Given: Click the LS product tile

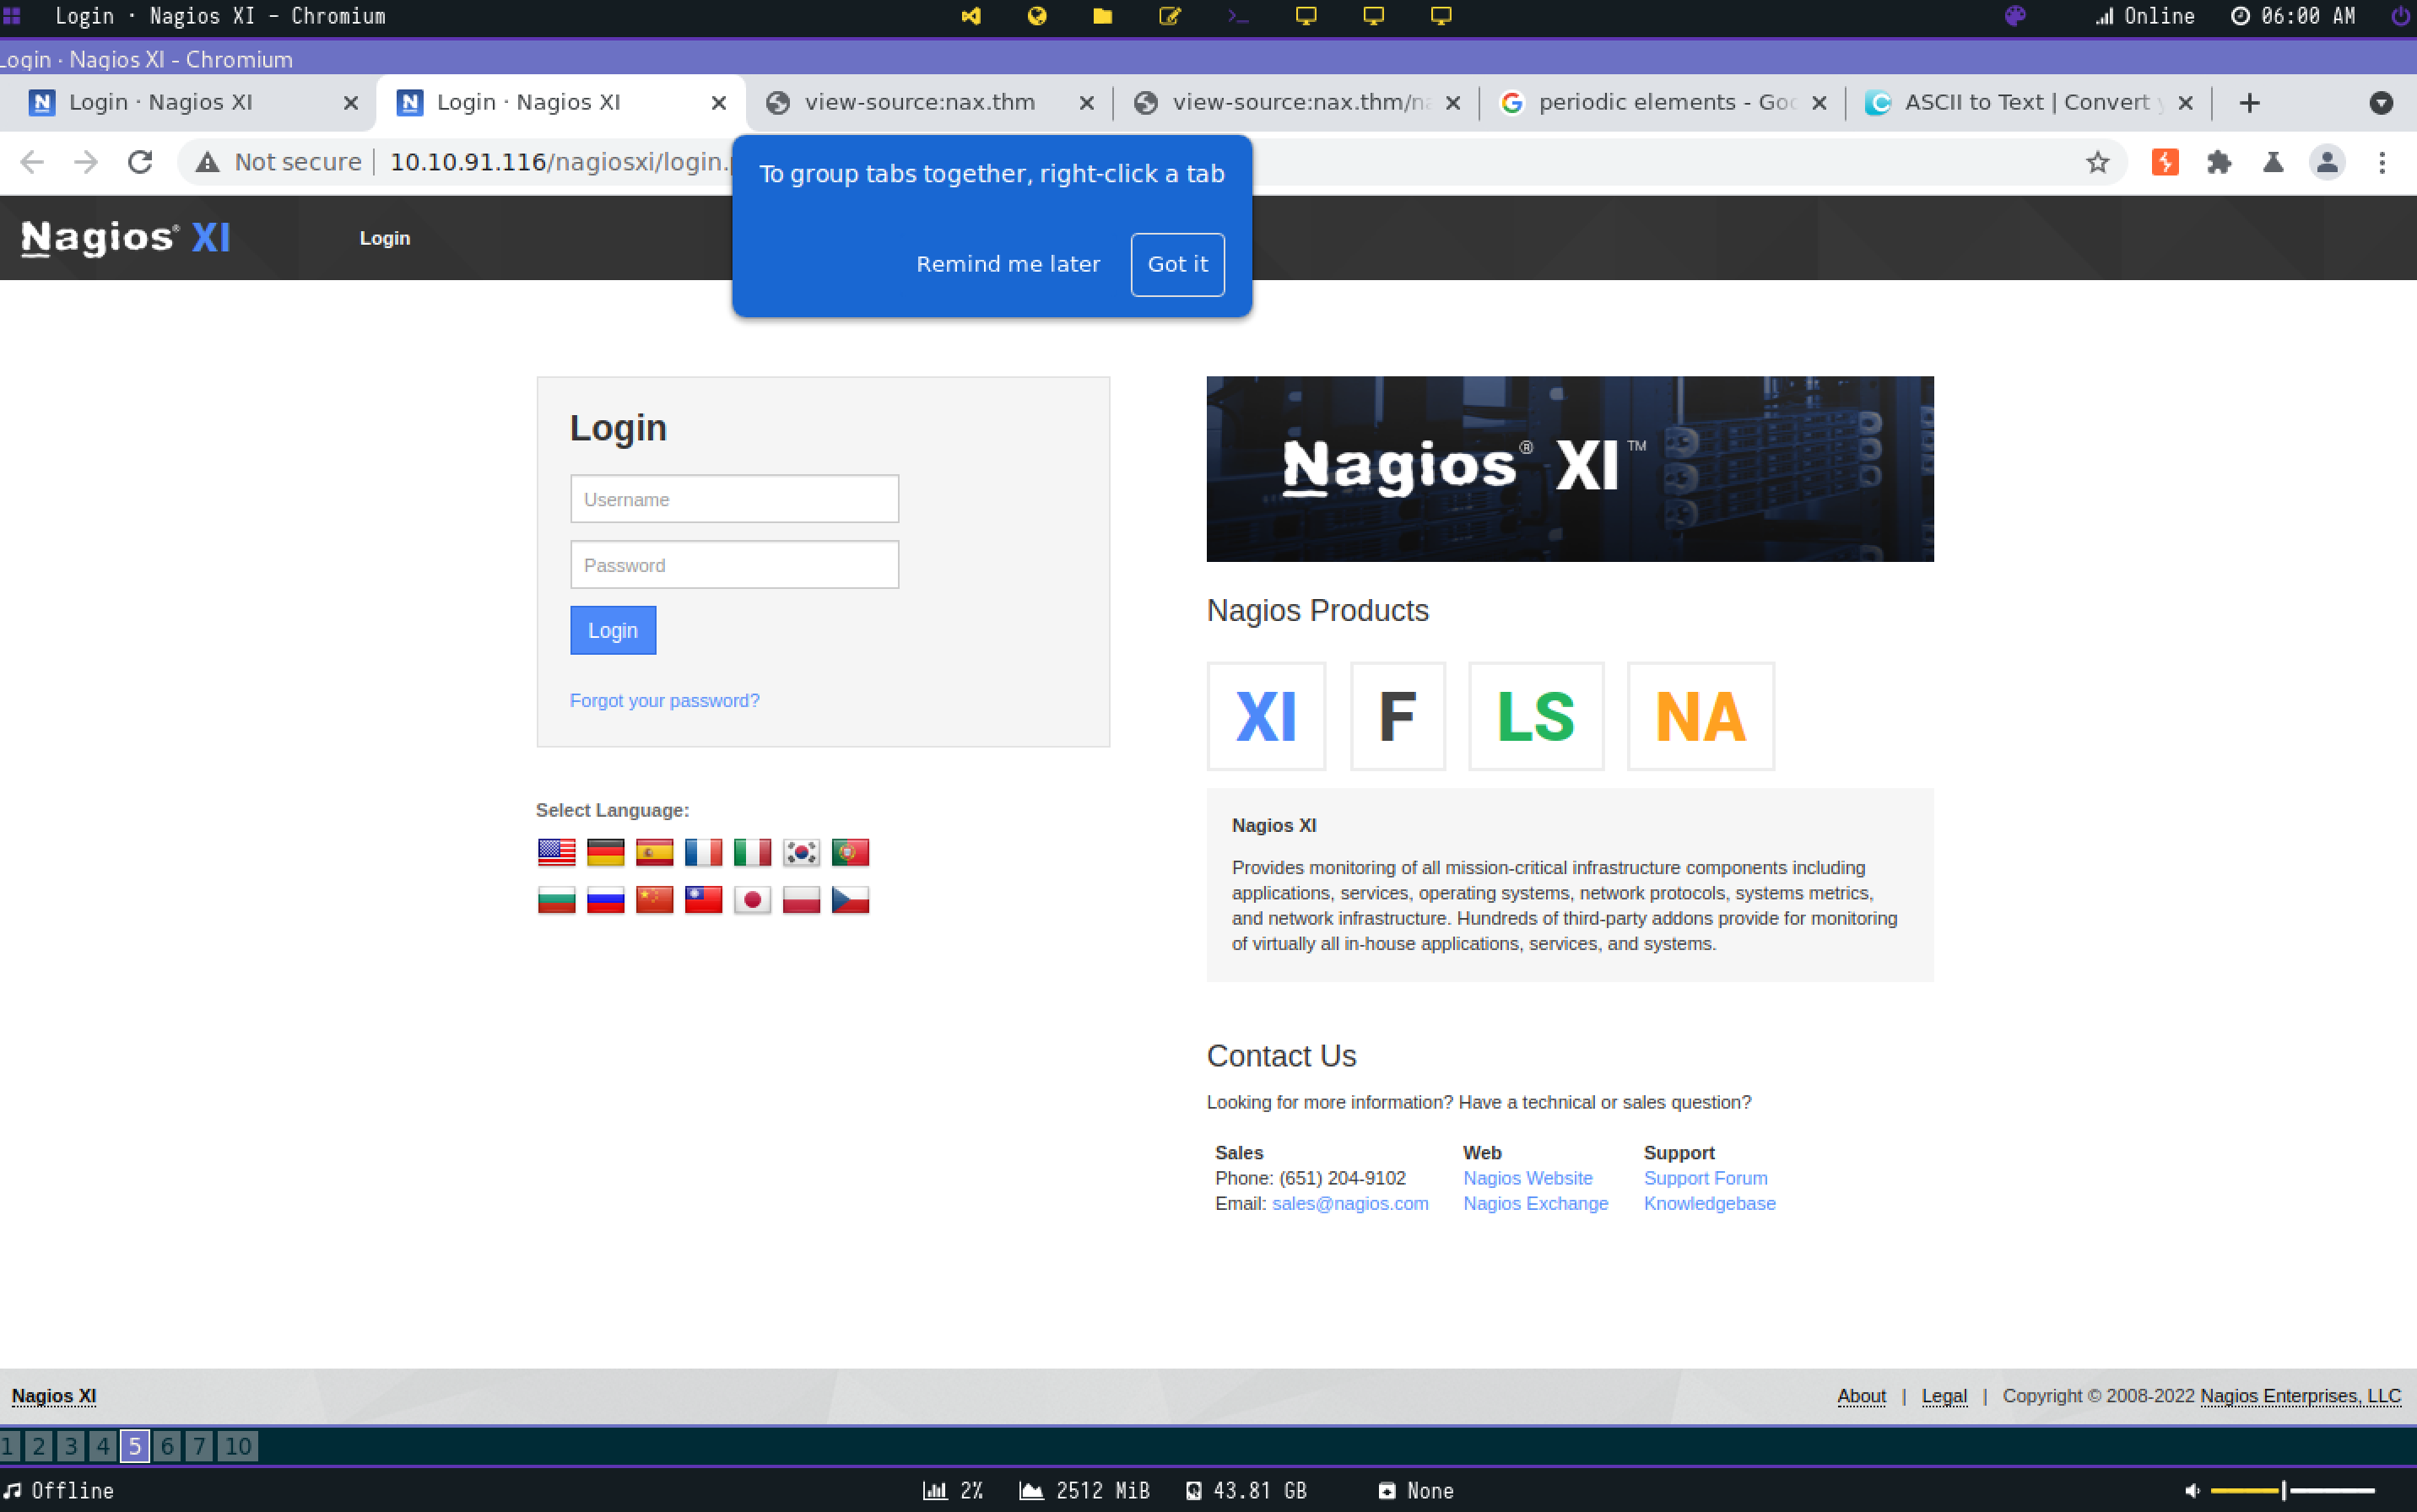Looking at the screenshot, I should point(1535,716).
